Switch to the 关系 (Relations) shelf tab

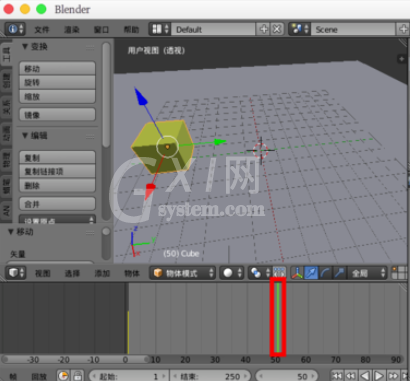tap(6, 107)
